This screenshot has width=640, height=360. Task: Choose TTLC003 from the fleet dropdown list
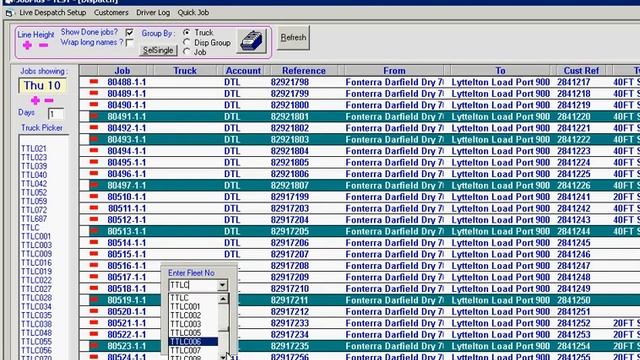(185, 324)
